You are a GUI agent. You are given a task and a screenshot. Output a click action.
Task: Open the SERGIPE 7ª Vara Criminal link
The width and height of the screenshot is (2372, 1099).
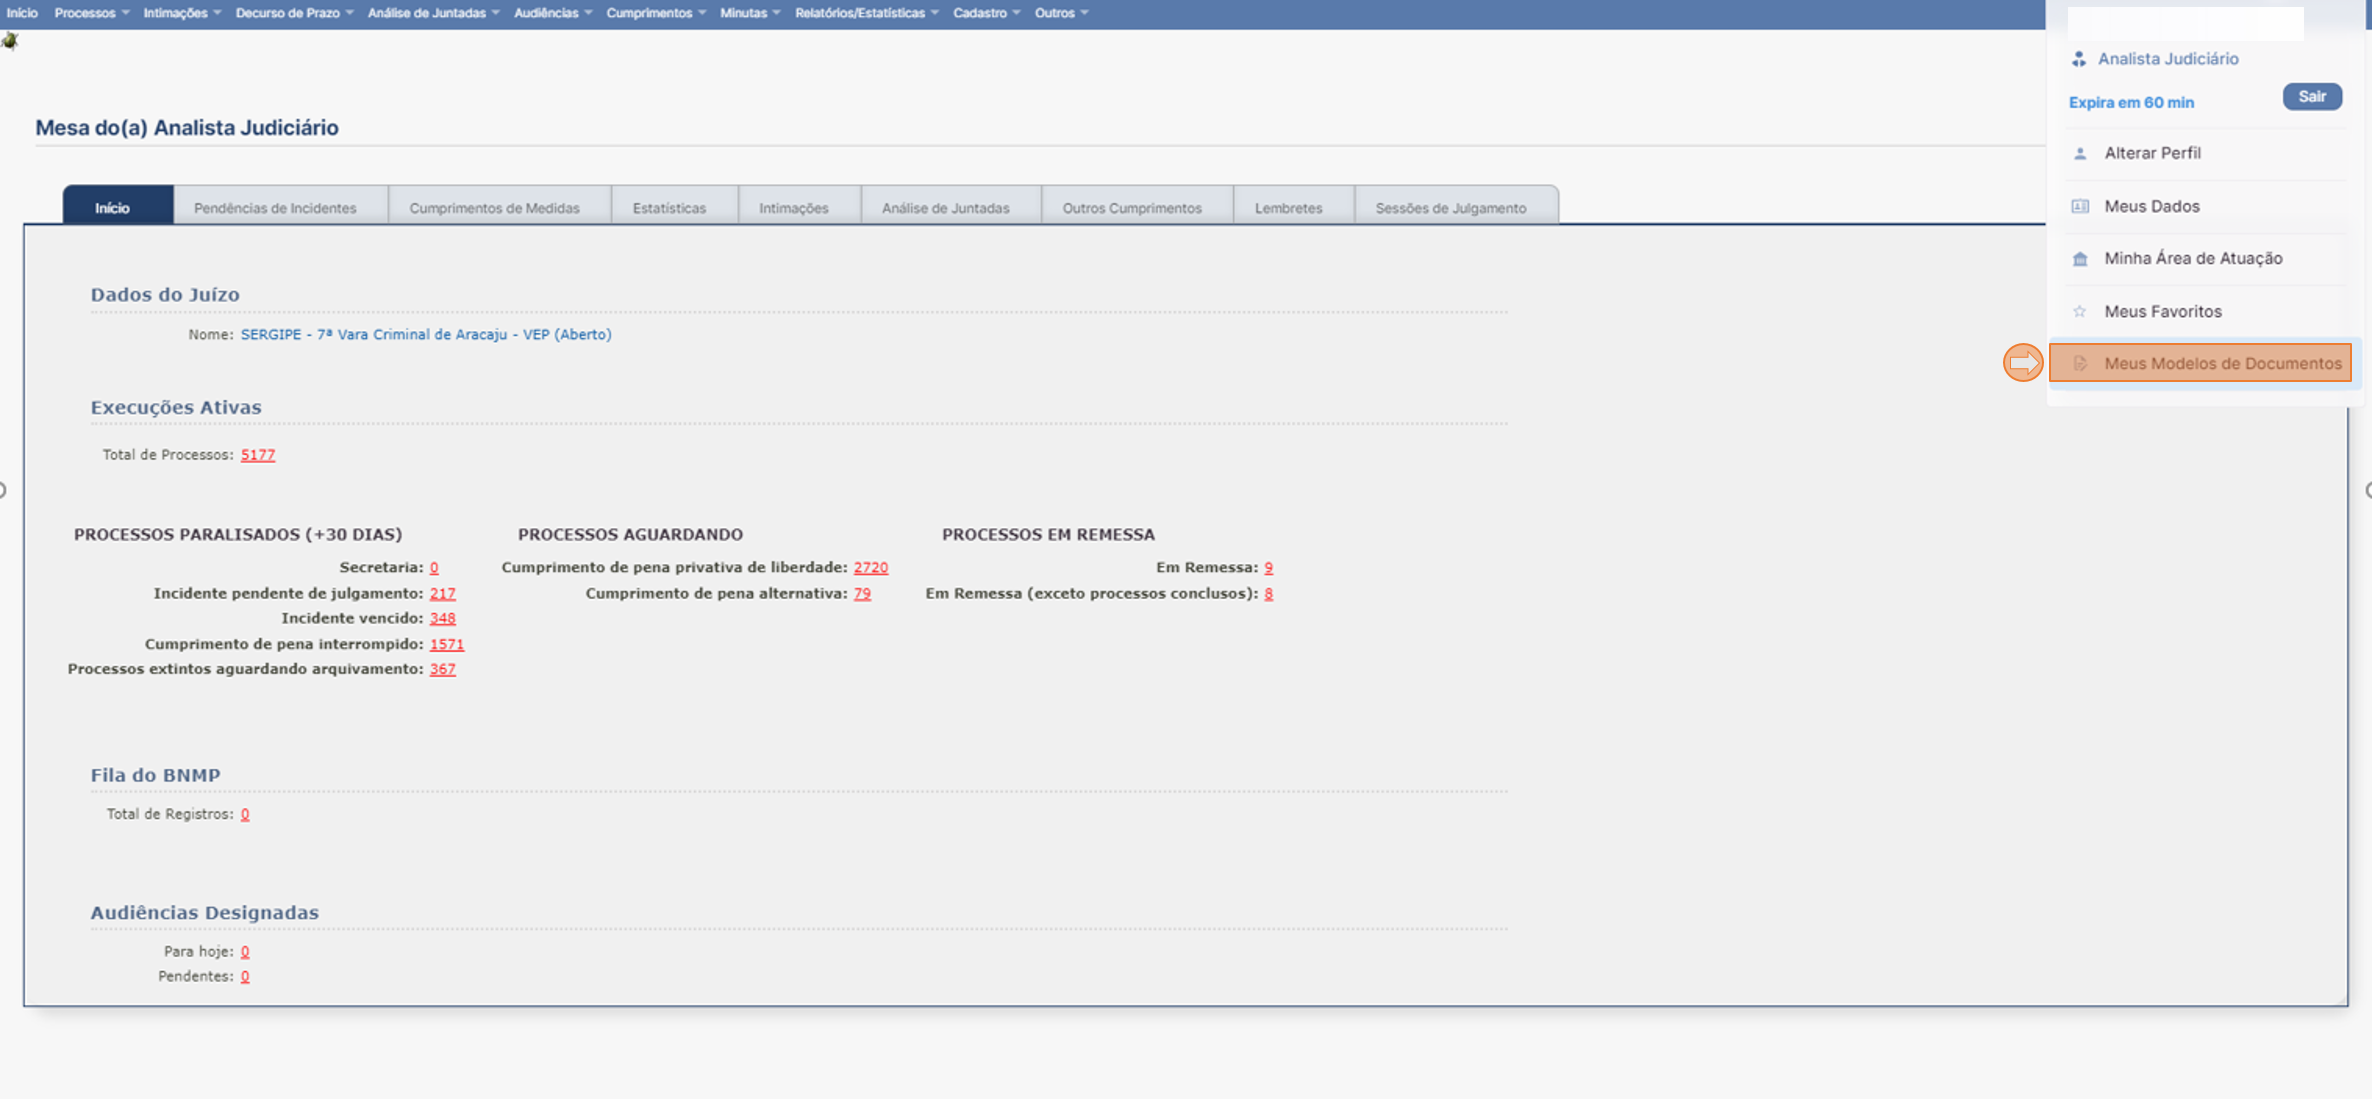426,334
